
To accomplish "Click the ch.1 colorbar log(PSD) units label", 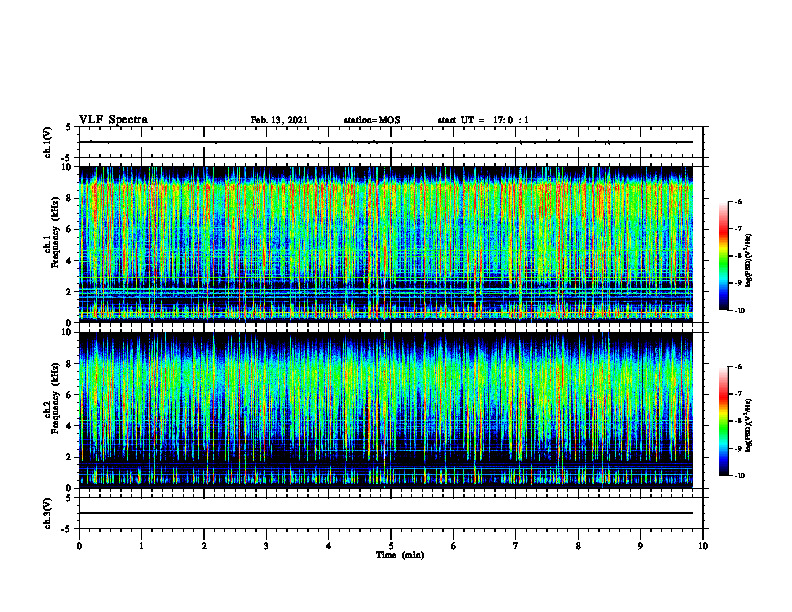I will 750,261.
